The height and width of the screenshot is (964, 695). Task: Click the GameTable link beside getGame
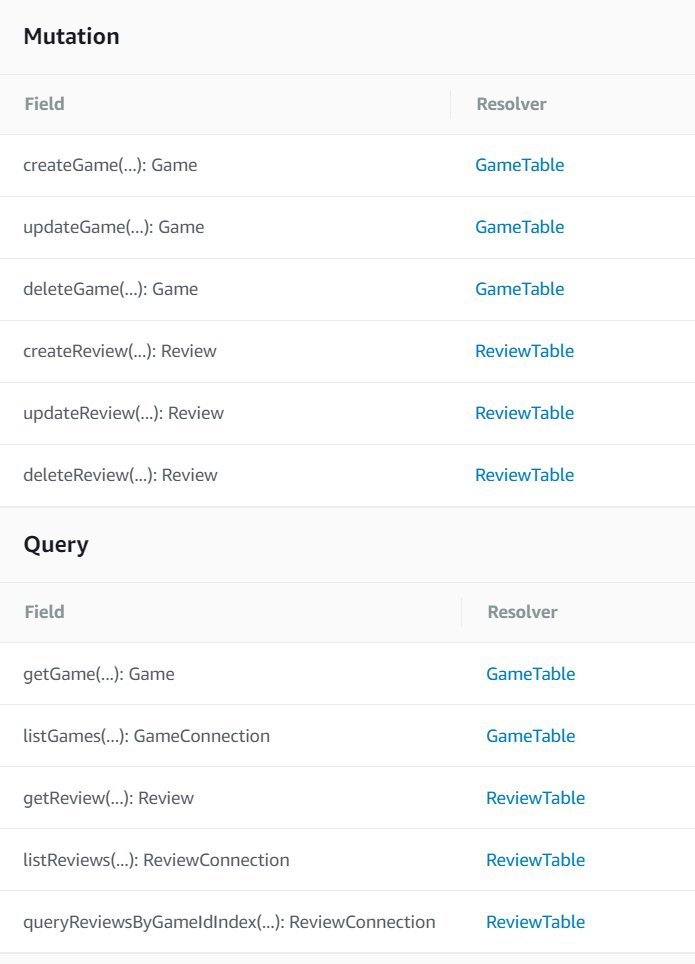[530, 674]
